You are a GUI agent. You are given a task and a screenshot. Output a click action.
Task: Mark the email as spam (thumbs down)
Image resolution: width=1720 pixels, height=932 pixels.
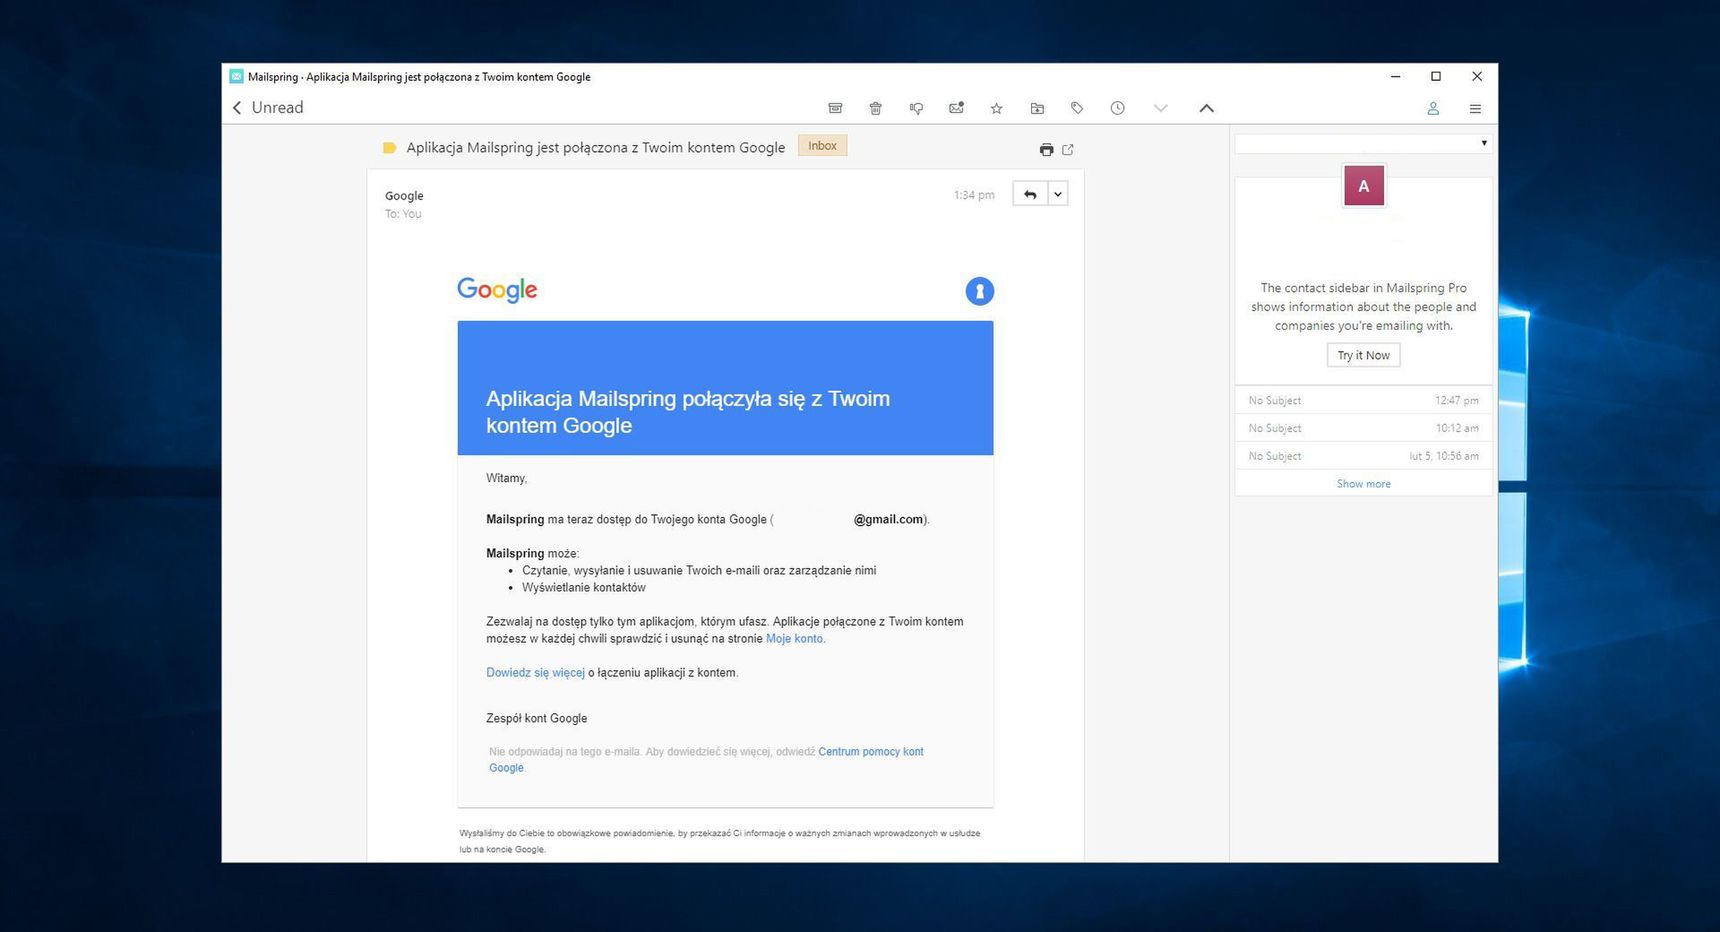pos(916,108)
